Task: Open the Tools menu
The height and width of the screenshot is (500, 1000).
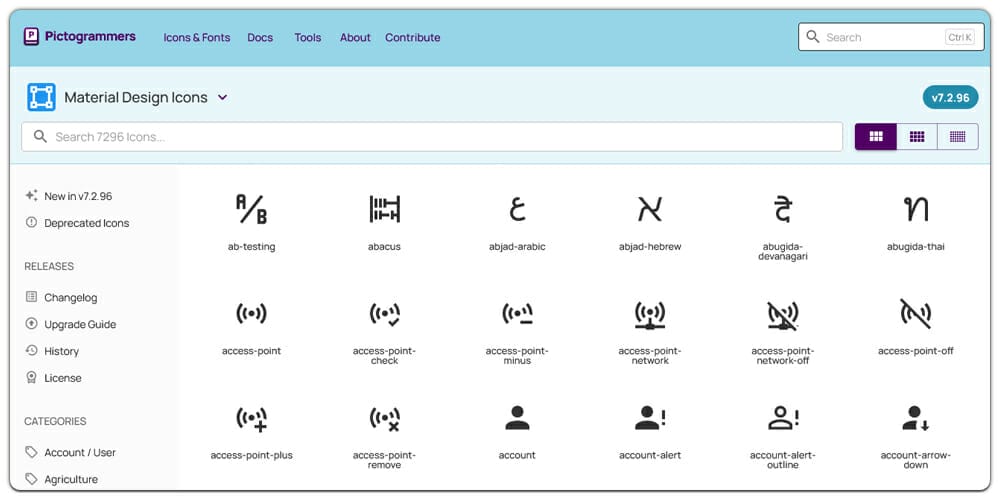Action: [x=307, y=38]
